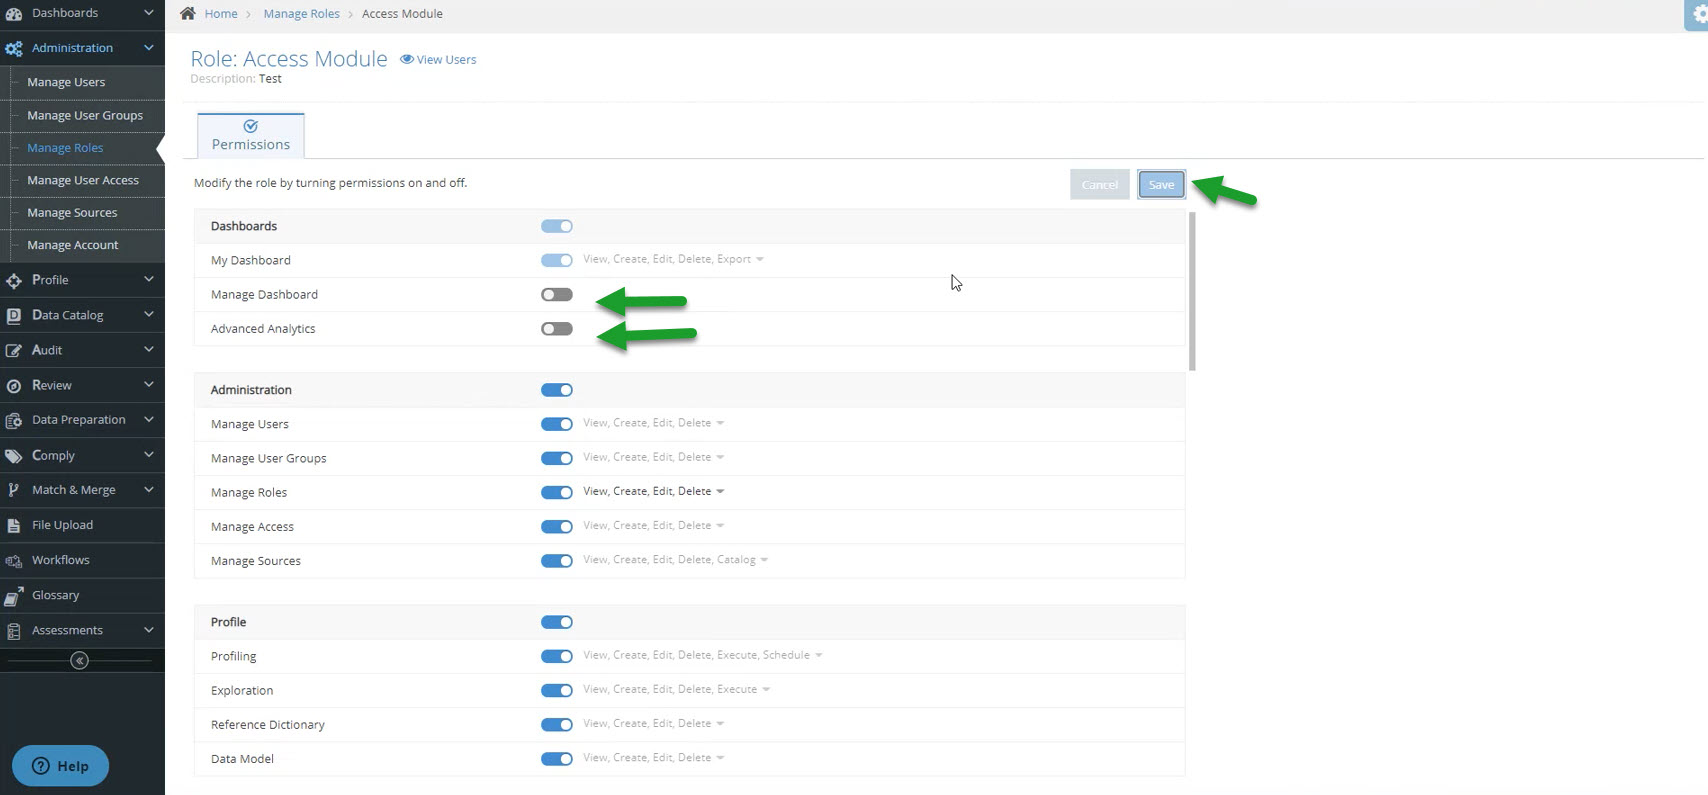The width and height of the screenshot is (1708, 795).
Task: Enable the Advanced Analytics permission
Action: coord(557,328)
